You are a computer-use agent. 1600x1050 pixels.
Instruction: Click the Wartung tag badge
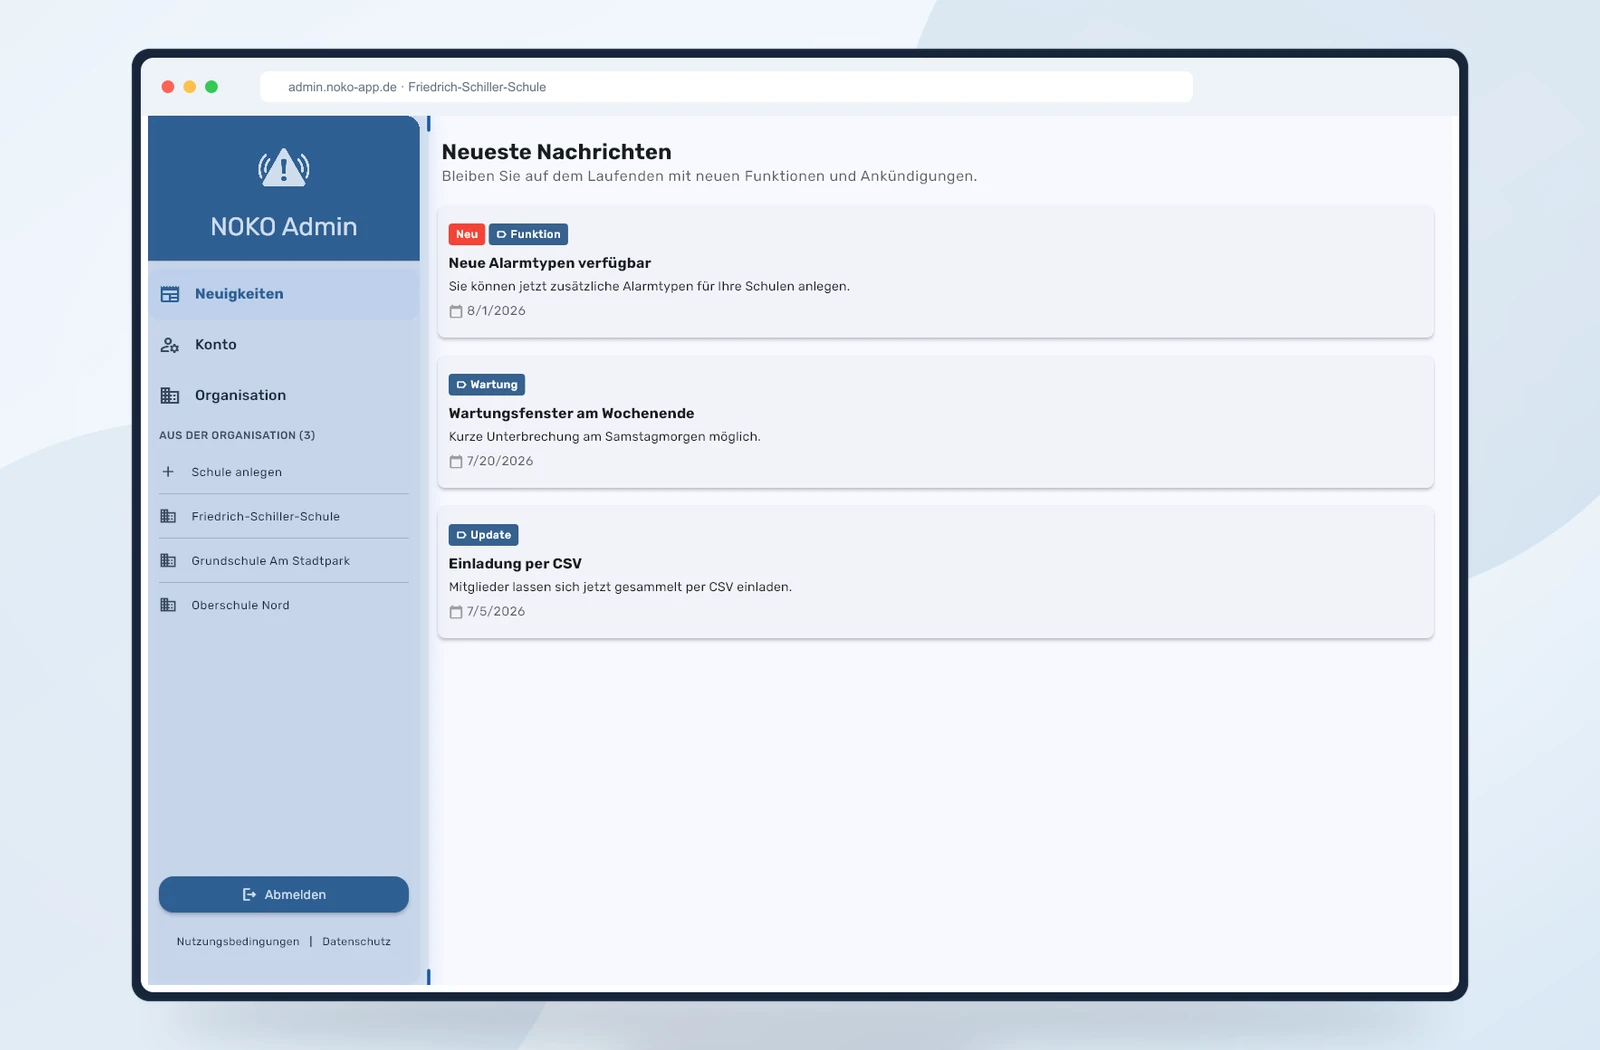coord(487,385)
